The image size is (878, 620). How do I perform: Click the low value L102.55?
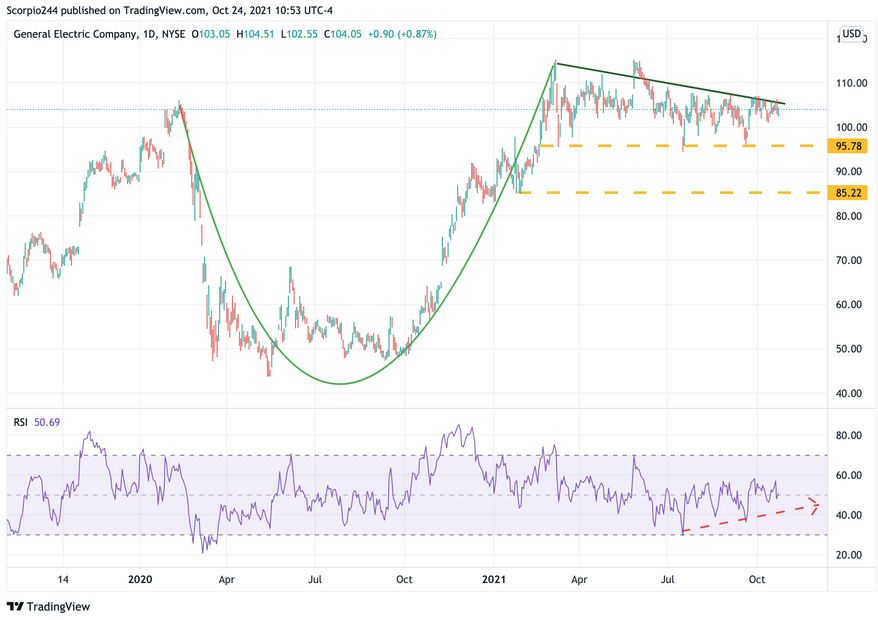[x=299, y=34]
